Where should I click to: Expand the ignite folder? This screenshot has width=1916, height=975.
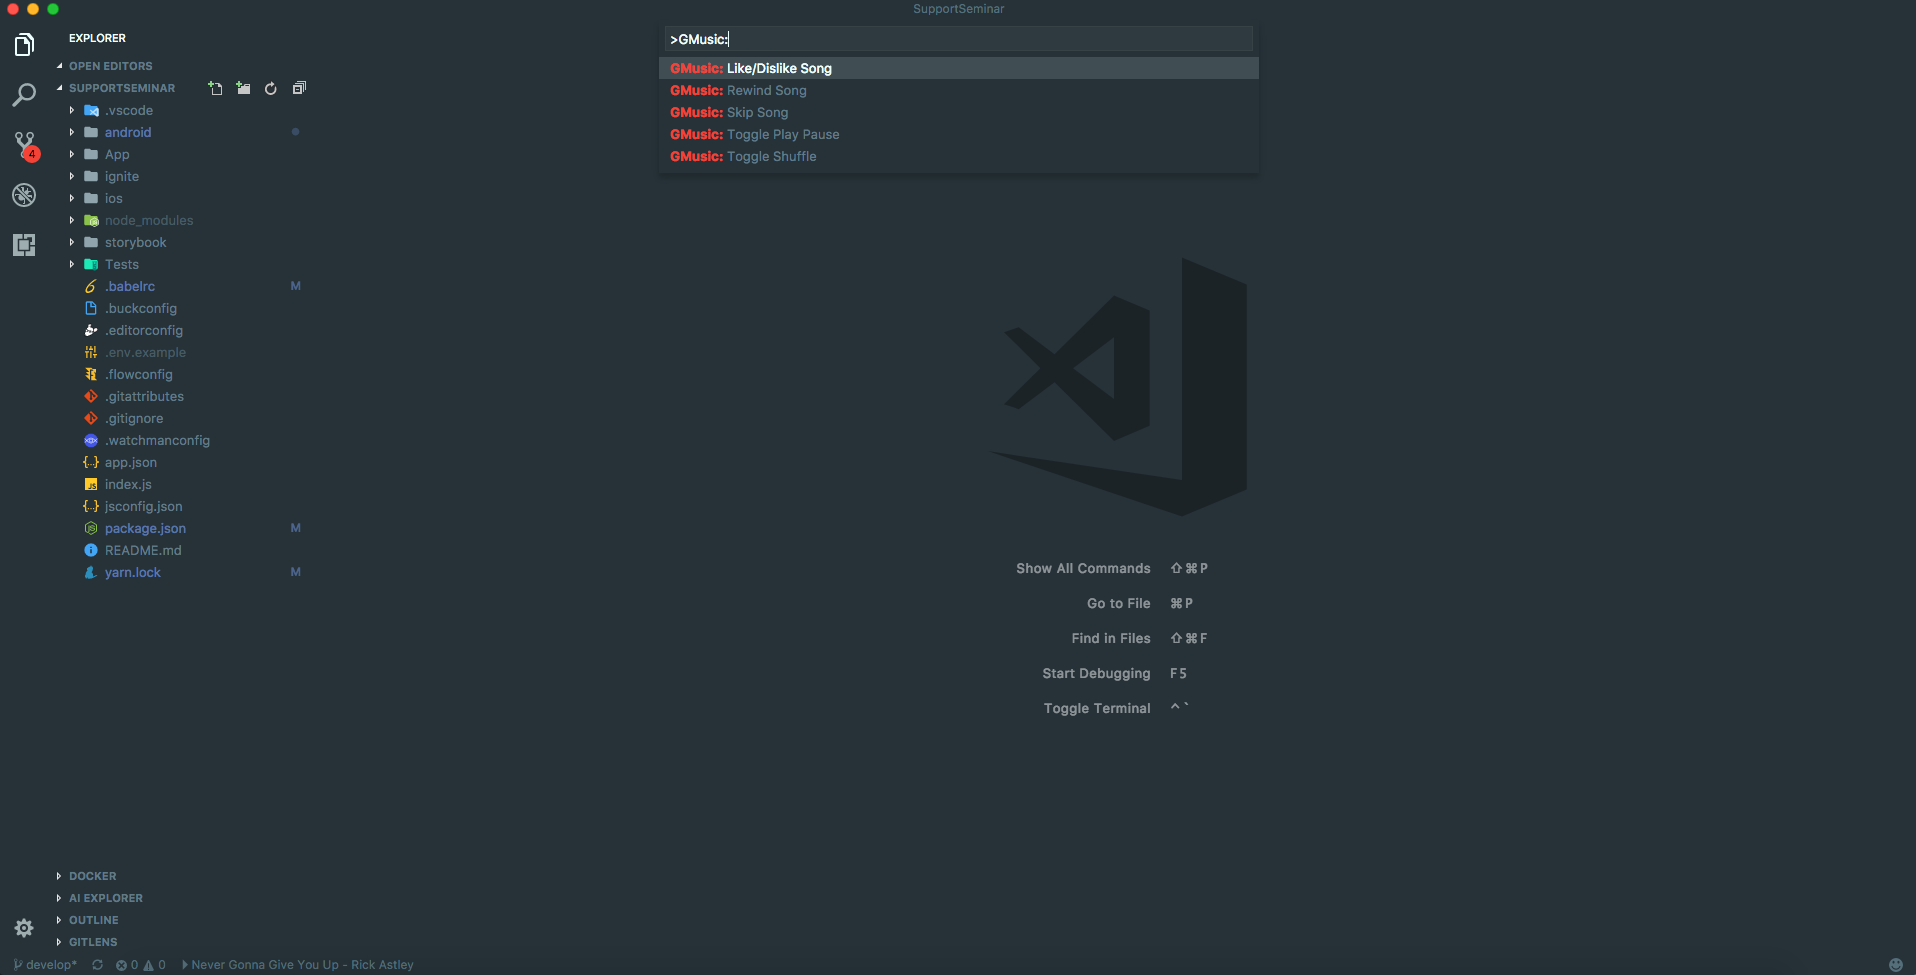click(x=122, y=176)
